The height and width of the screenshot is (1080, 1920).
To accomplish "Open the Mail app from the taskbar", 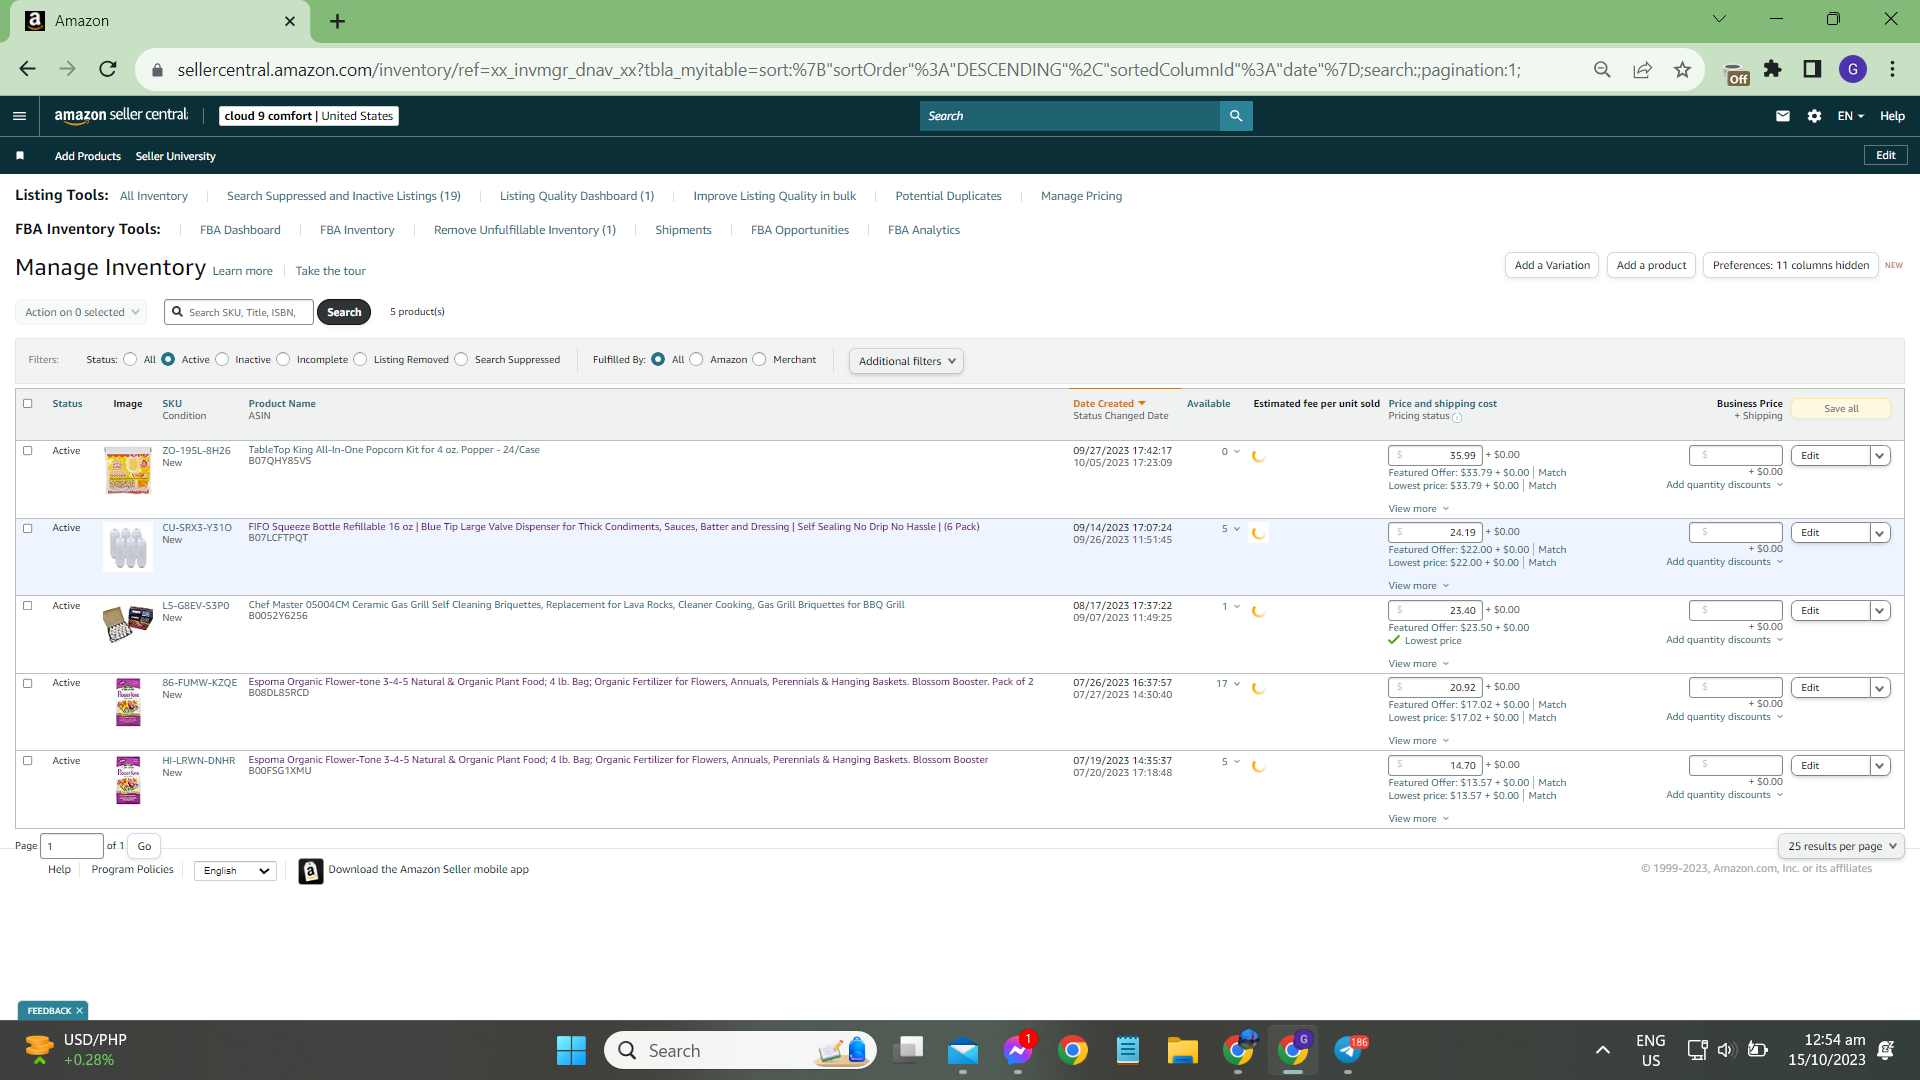I will point(963,1050).
